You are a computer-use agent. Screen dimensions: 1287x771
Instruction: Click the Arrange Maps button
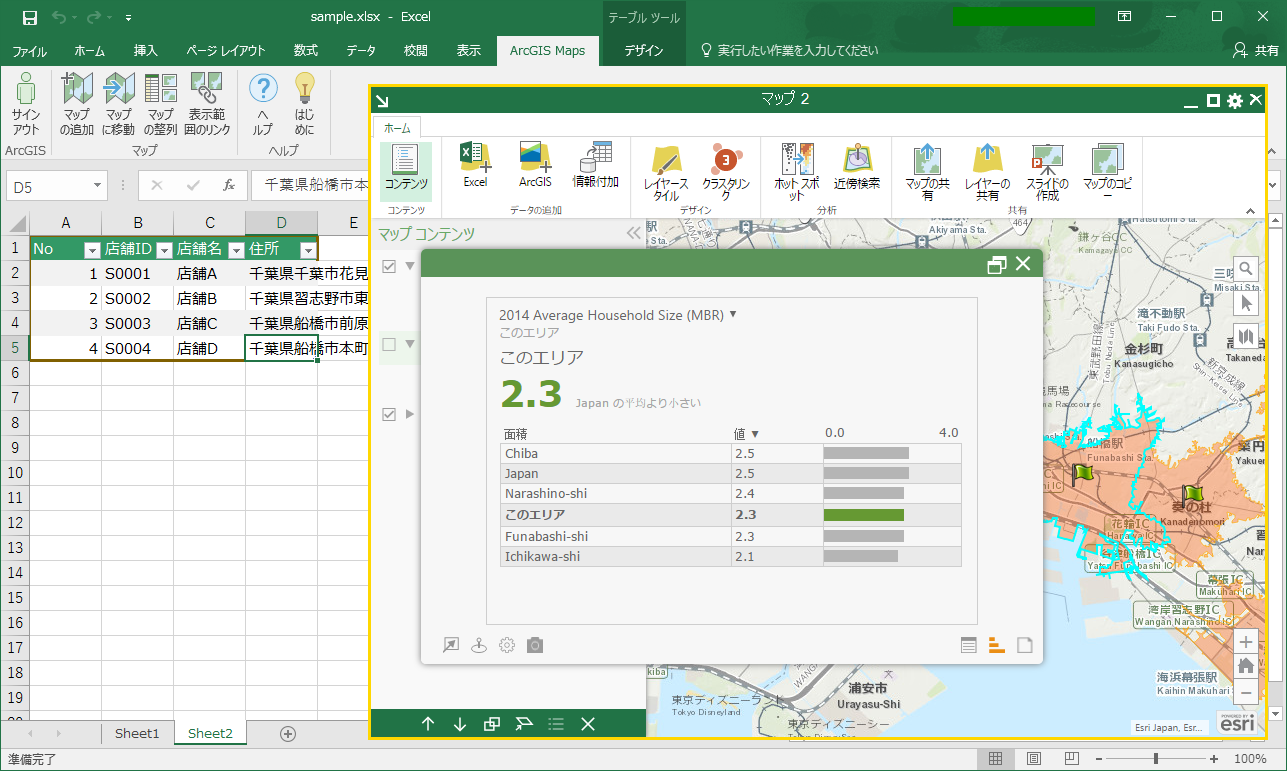pyautogui.click(x=160, y=104)
